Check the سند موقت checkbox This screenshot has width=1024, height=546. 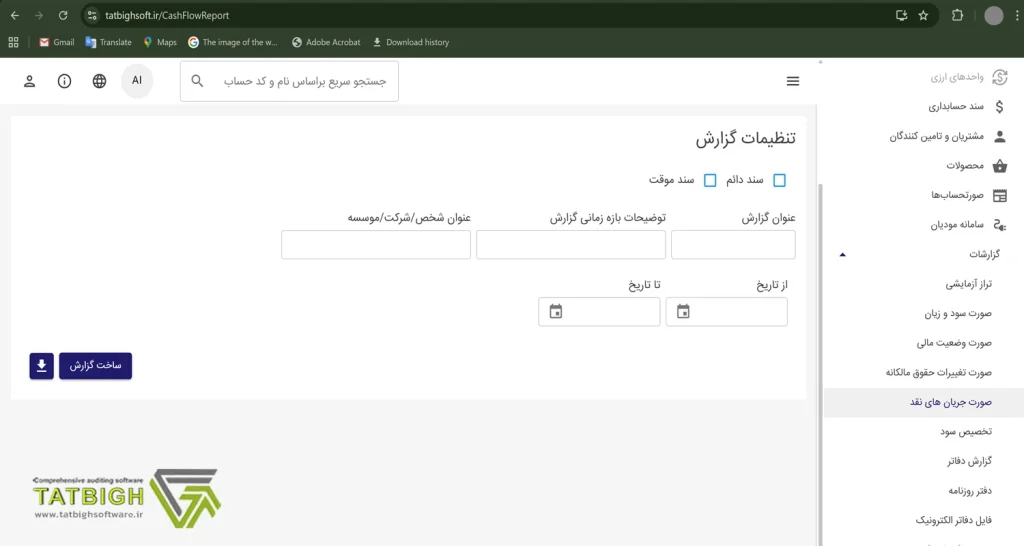(x=710, y=180)
